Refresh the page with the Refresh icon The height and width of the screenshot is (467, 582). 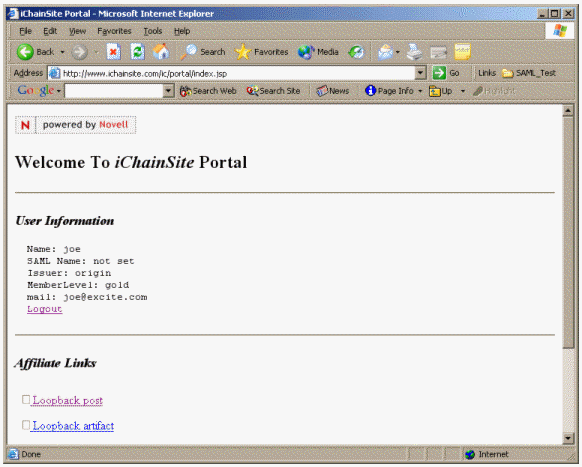(x=137, y=52)
